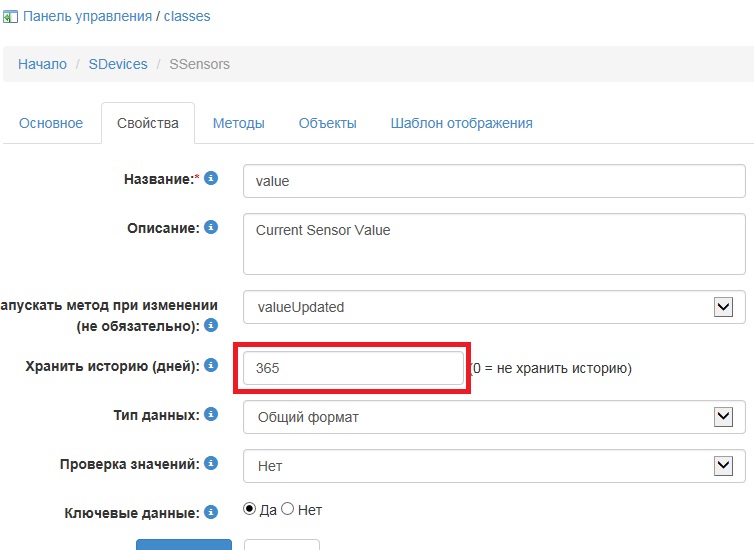Open the valueUpdated method dropdown
Screen dimensions: 754x550
click(494, 308)
